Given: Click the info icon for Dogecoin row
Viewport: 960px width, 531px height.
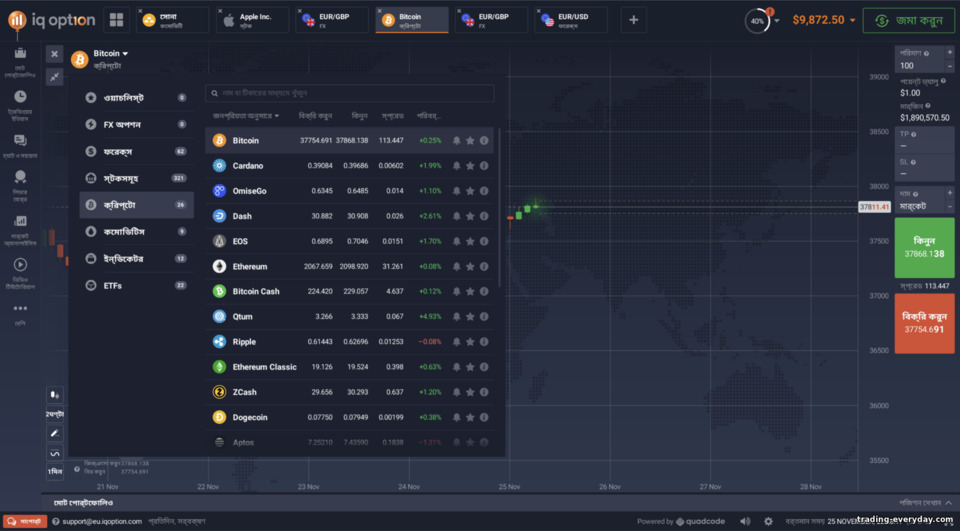Looking at the screenshot, I should click(484, 417).
